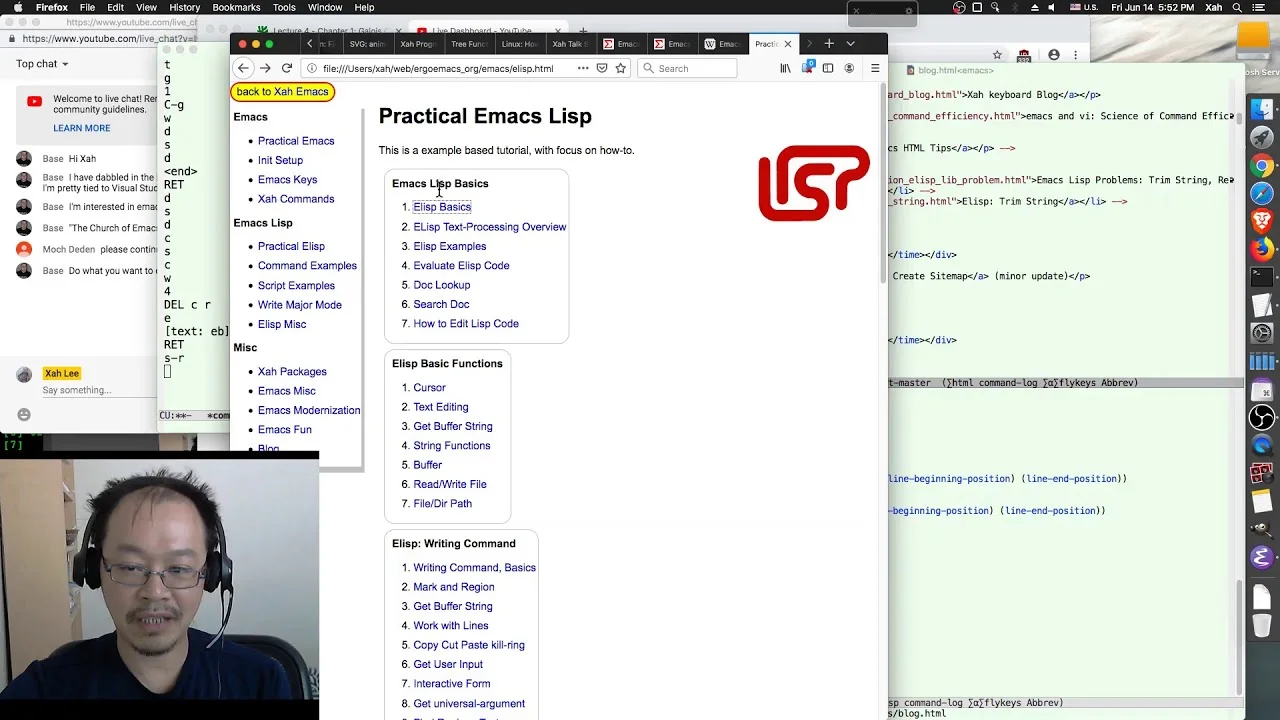
Task: Save page to Pocket icon
Action: (602, 68)
